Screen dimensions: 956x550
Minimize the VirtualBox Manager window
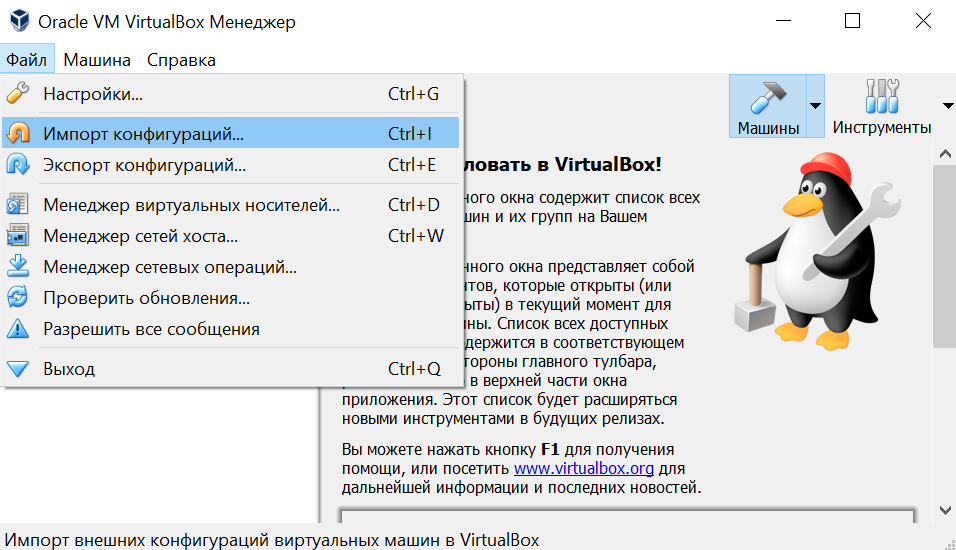[x=783, y=21]
